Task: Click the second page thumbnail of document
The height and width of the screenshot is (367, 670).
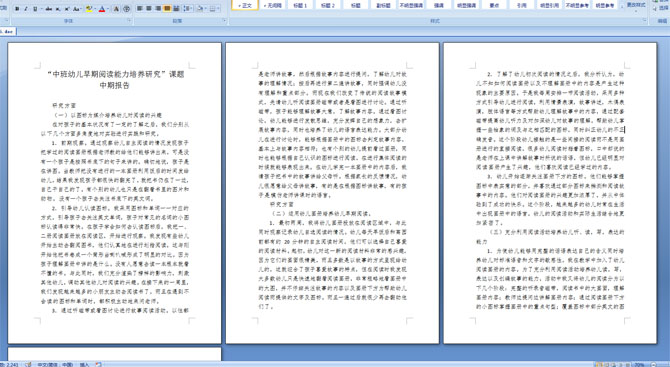Action: point(332,193)
